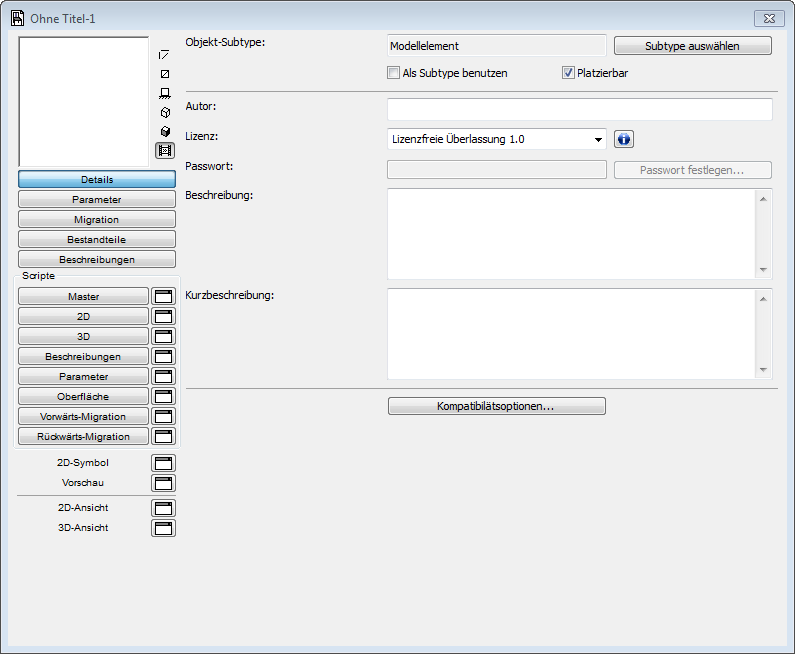Click into the Beschreibung text area
This screenshot has height=654, width=795.
click(571, 234)
